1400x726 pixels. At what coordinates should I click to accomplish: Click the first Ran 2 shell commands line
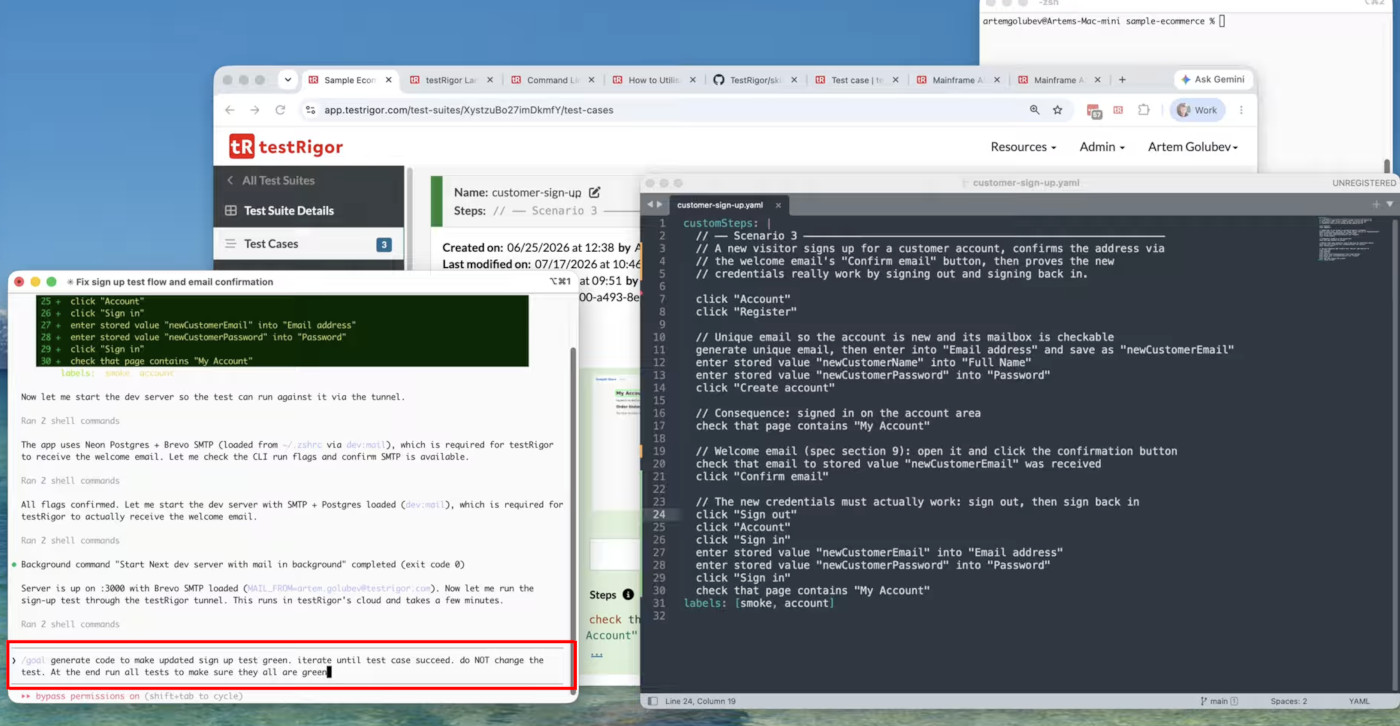[x=70, y=421]
